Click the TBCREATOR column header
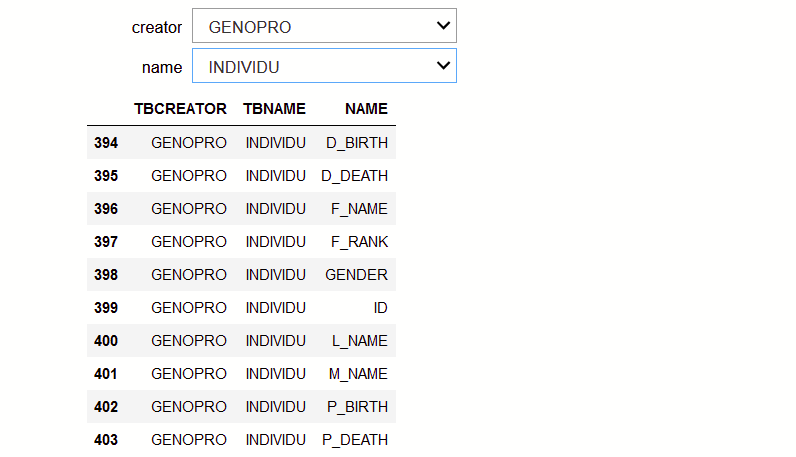 [180, 109]
